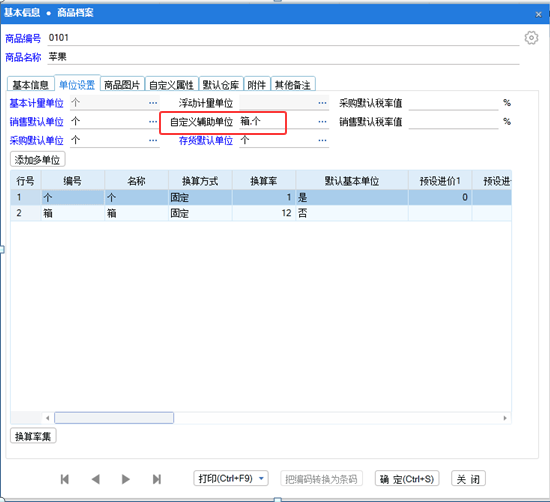Open the 自定义属性 tab
550x502 pixels.
pos(172,85)
